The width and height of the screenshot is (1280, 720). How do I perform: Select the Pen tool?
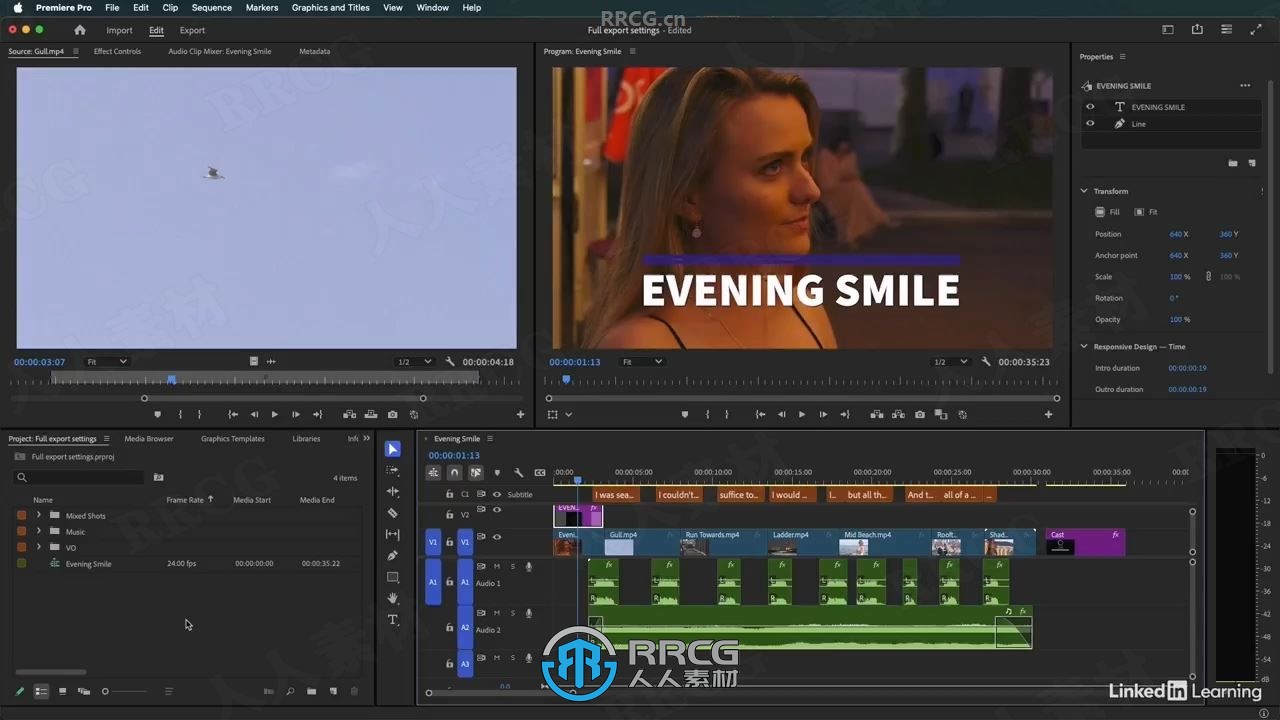tap(393, 556)
